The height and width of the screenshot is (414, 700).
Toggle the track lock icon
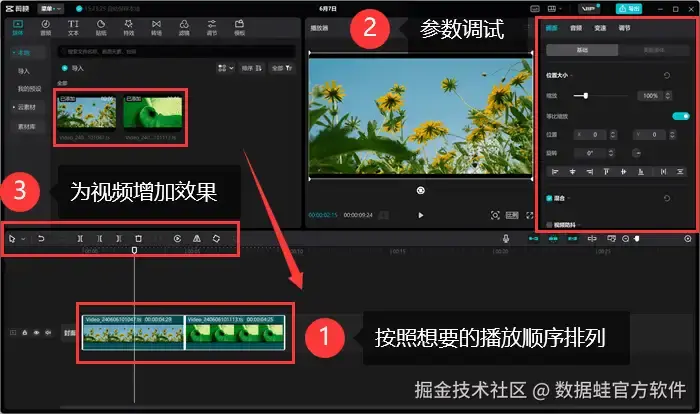point(25,333)
